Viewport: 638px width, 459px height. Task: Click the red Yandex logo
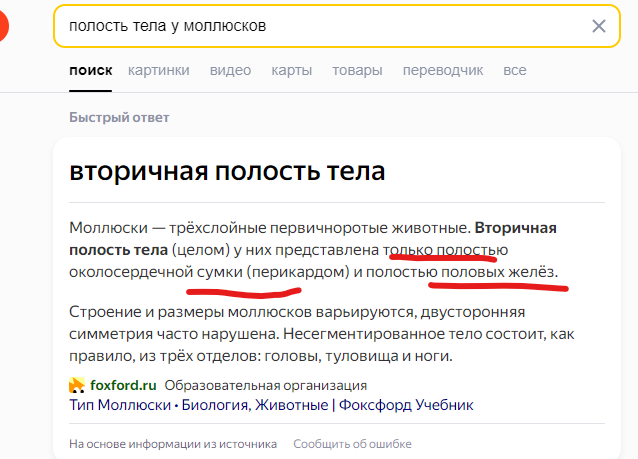pyautogui.click(x=5, y=25)
